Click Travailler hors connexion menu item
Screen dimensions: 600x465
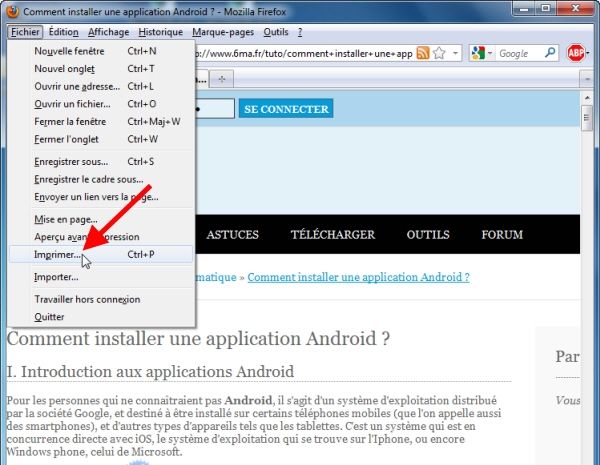click(x=87, y=298)
